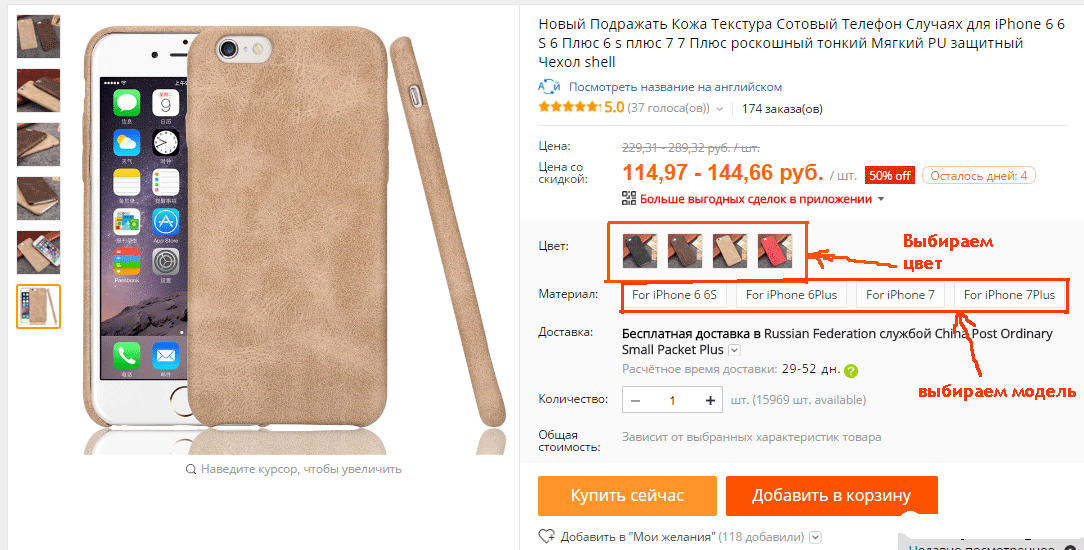Click the Купить сейчас button
This screenshot has width=1084, height=550.
[x=627, y=495]
